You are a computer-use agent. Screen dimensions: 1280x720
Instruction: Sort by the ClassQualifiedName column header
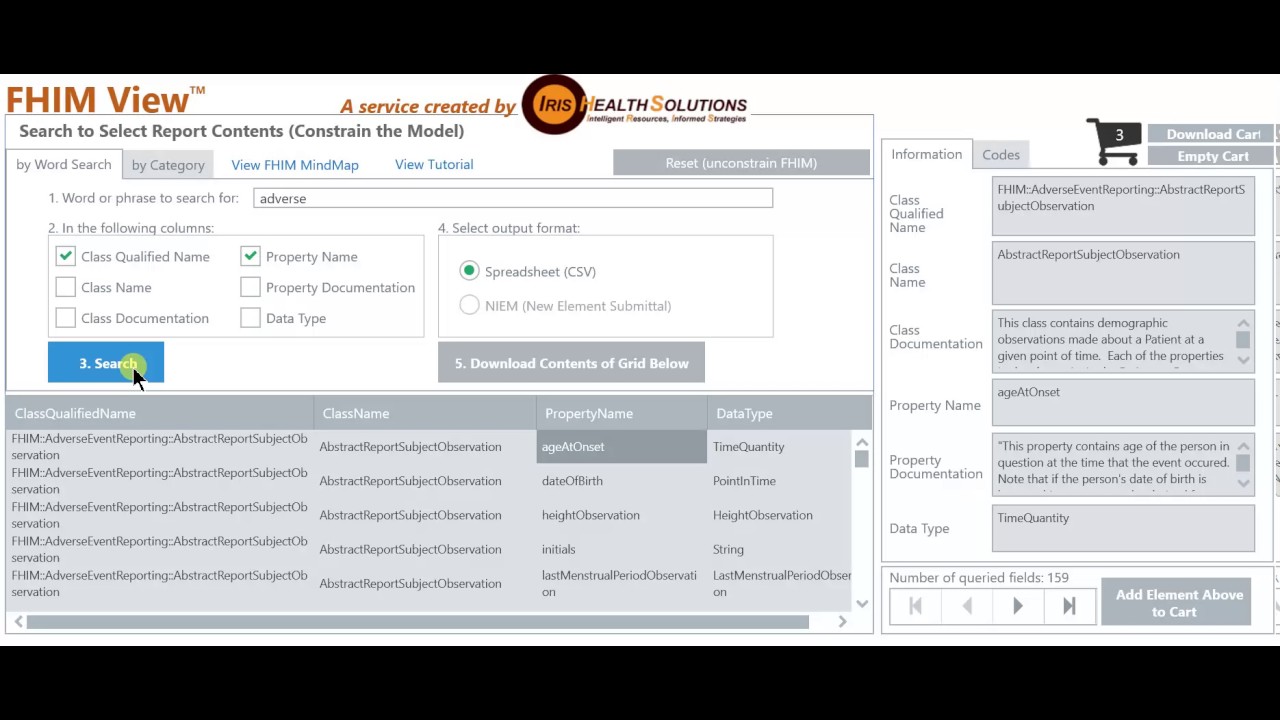[160, 413]
